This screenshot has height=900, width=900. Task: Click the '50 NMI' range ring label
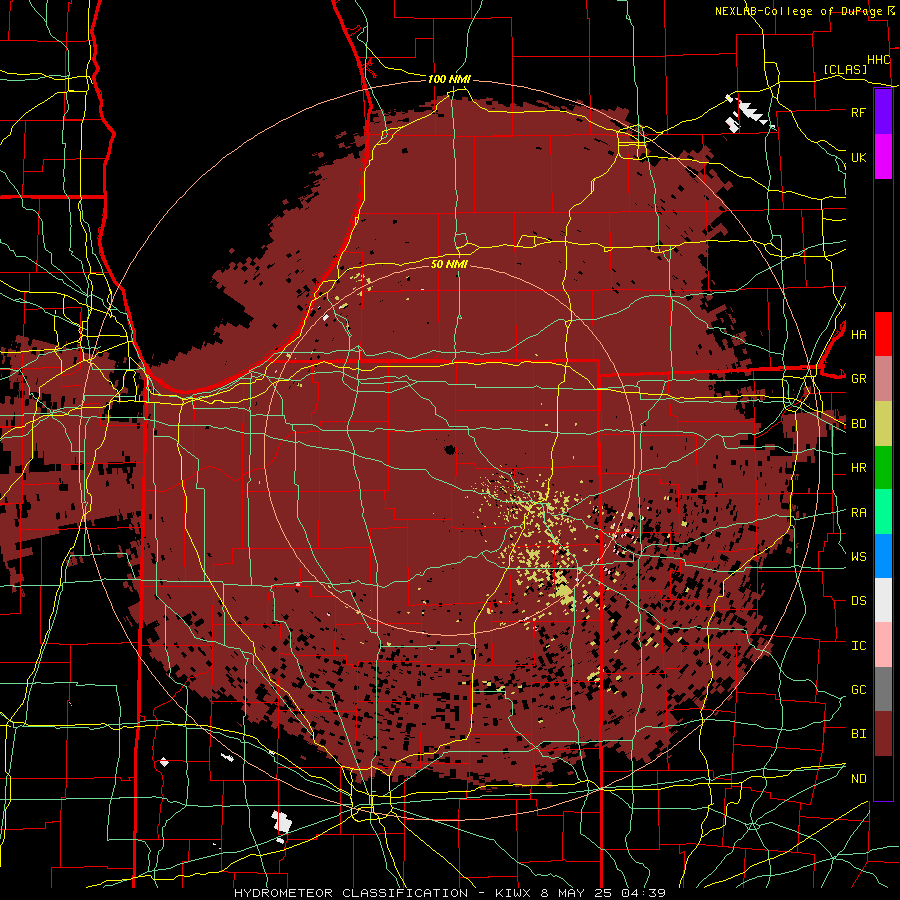tap(449, 264)
